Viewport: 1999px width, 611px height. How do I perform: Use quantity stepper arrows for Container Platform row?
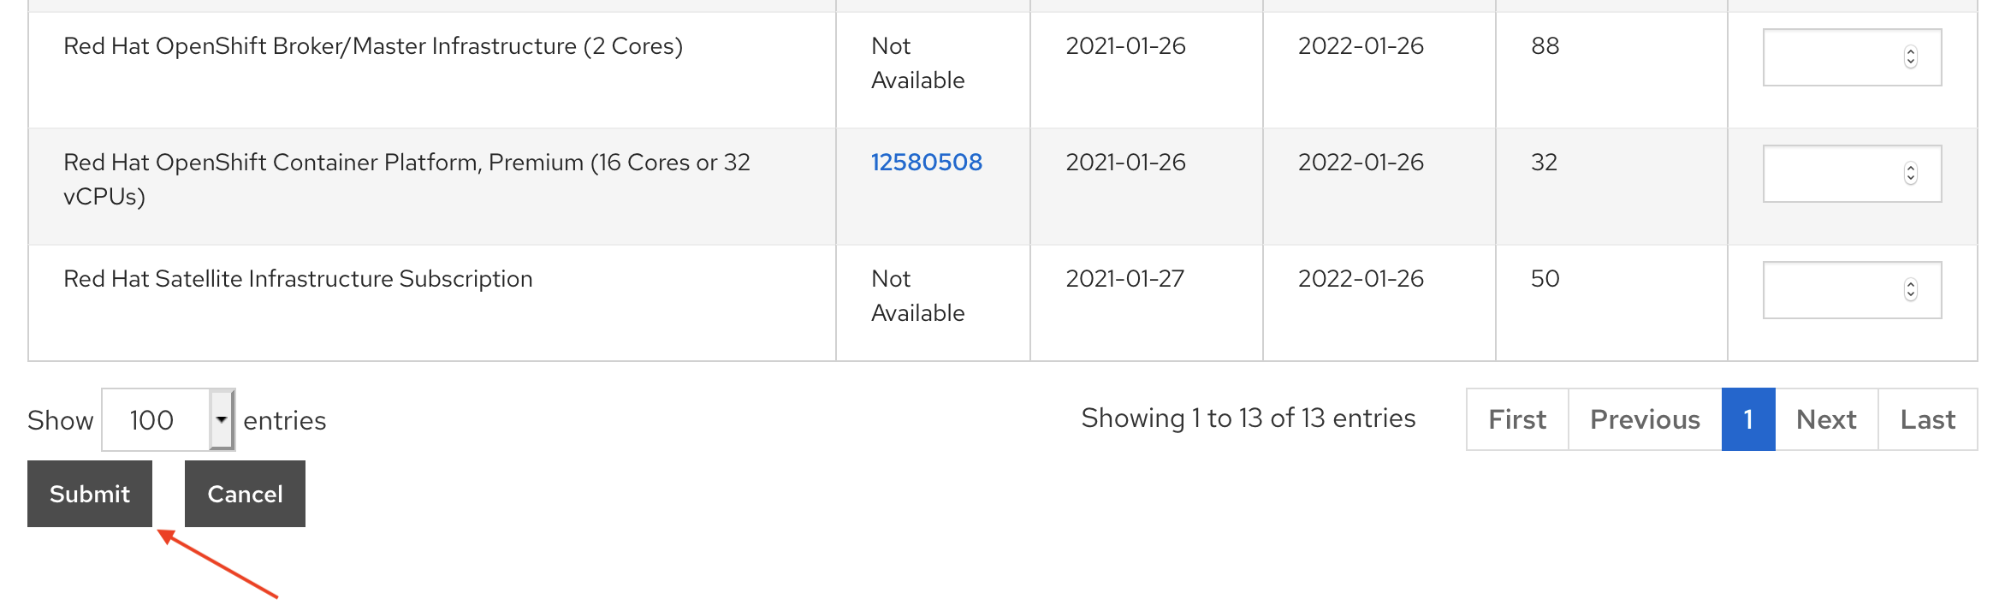[x=1910, y=174]
